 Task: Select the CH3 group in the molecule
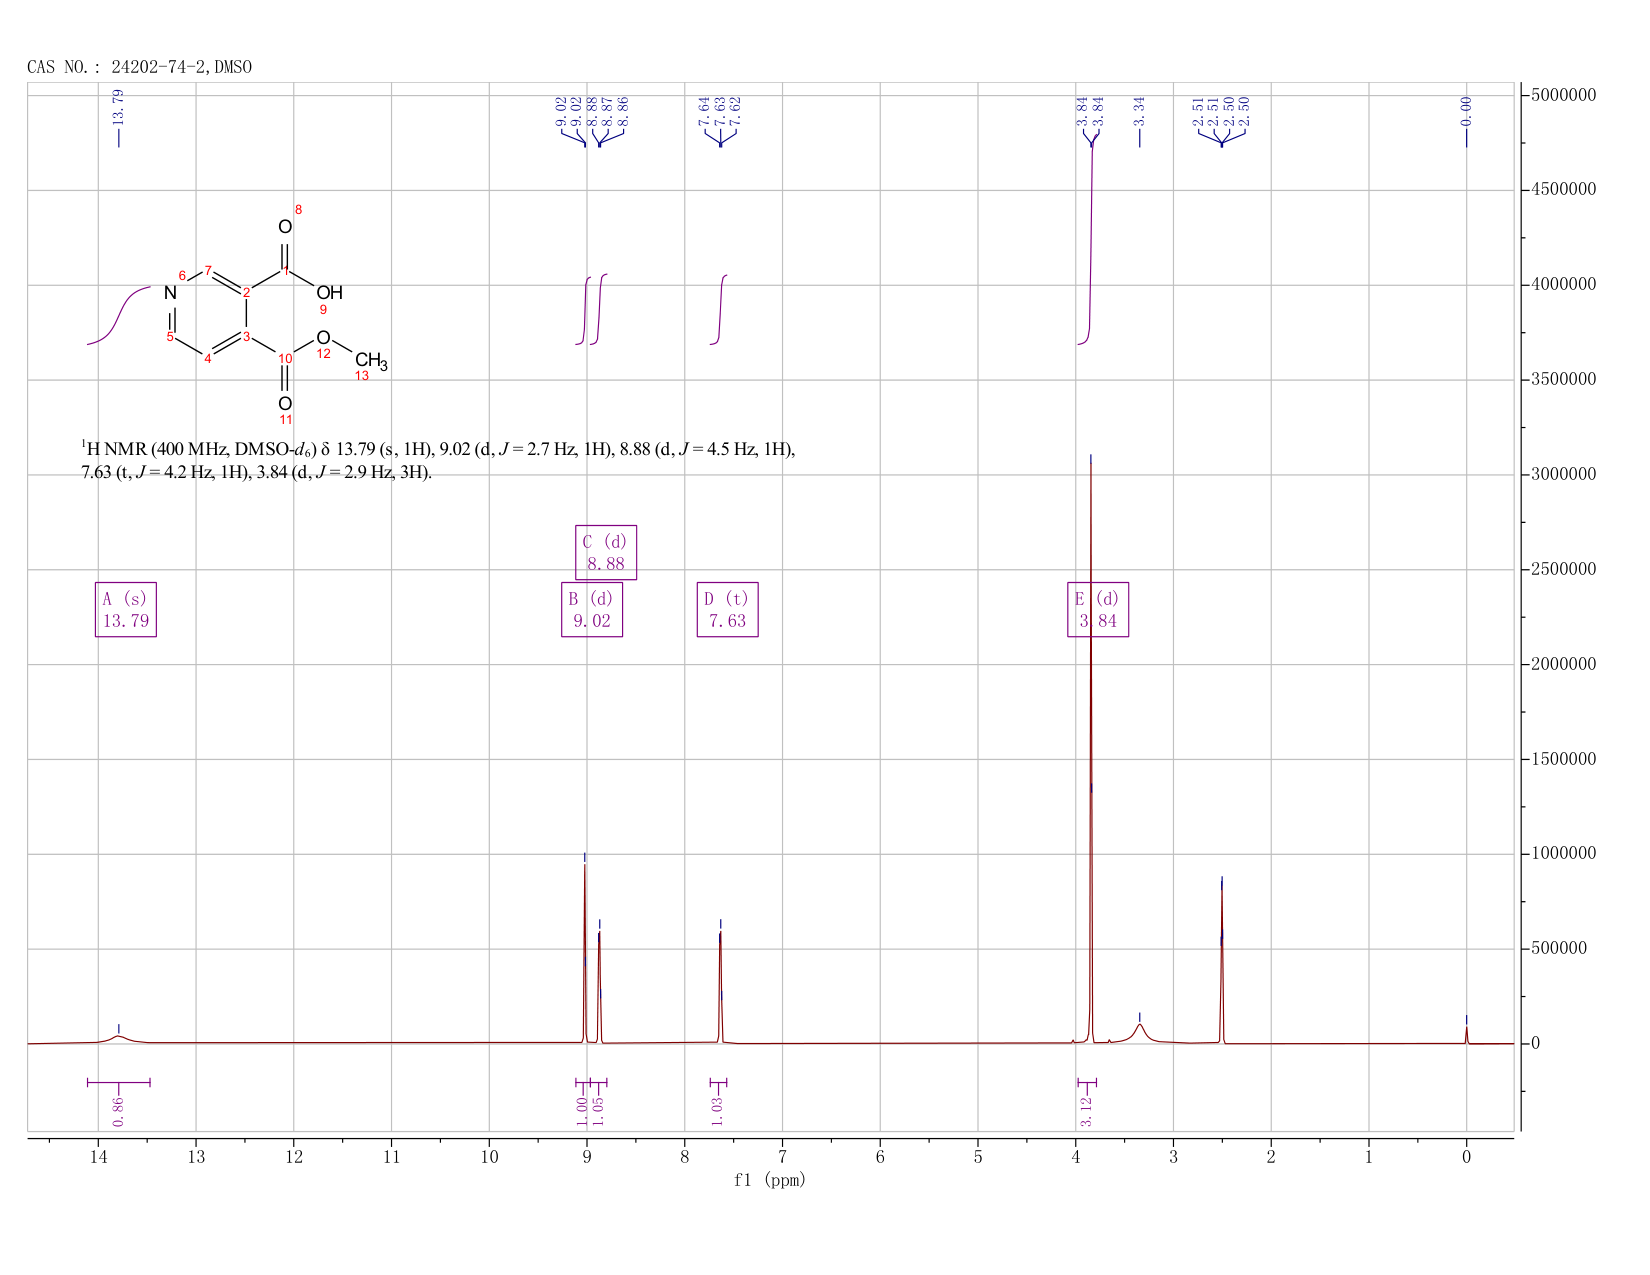[371, 361]
